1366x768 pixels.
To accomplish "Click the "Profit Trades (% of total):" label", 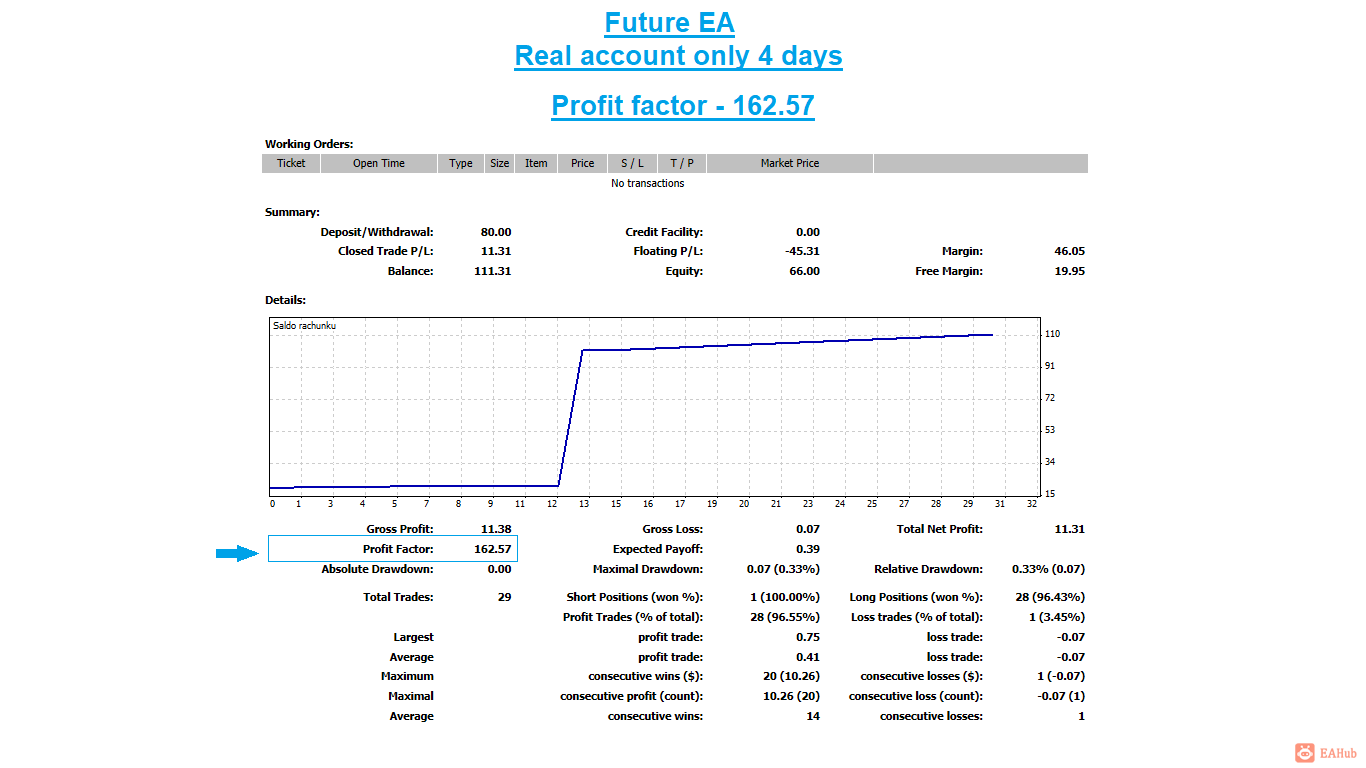I will [x=633, y=617].
